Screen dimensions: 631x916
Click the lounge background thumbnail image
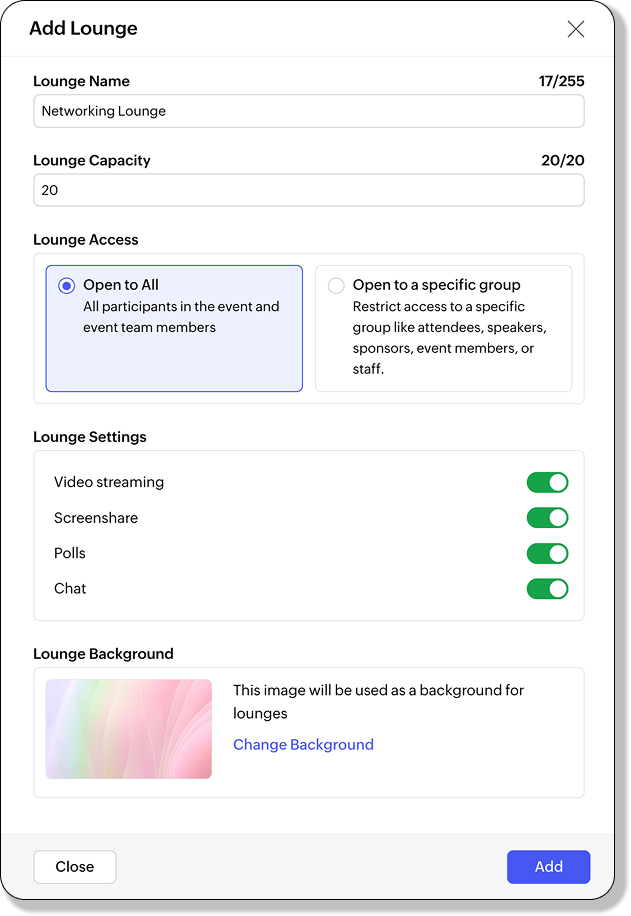(129, 728)
